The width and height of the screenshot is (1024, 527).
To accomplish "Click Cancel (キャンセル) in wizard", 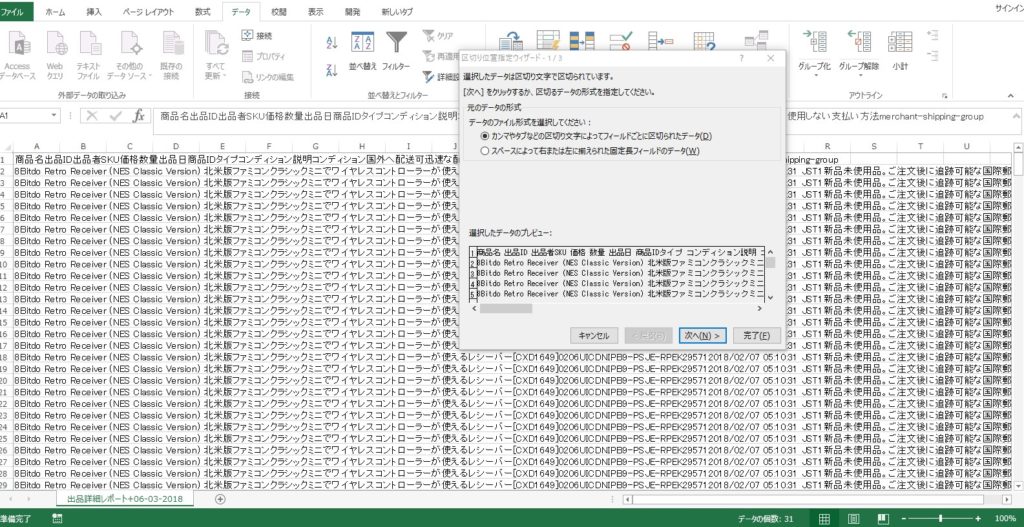I will pos(593,336).
